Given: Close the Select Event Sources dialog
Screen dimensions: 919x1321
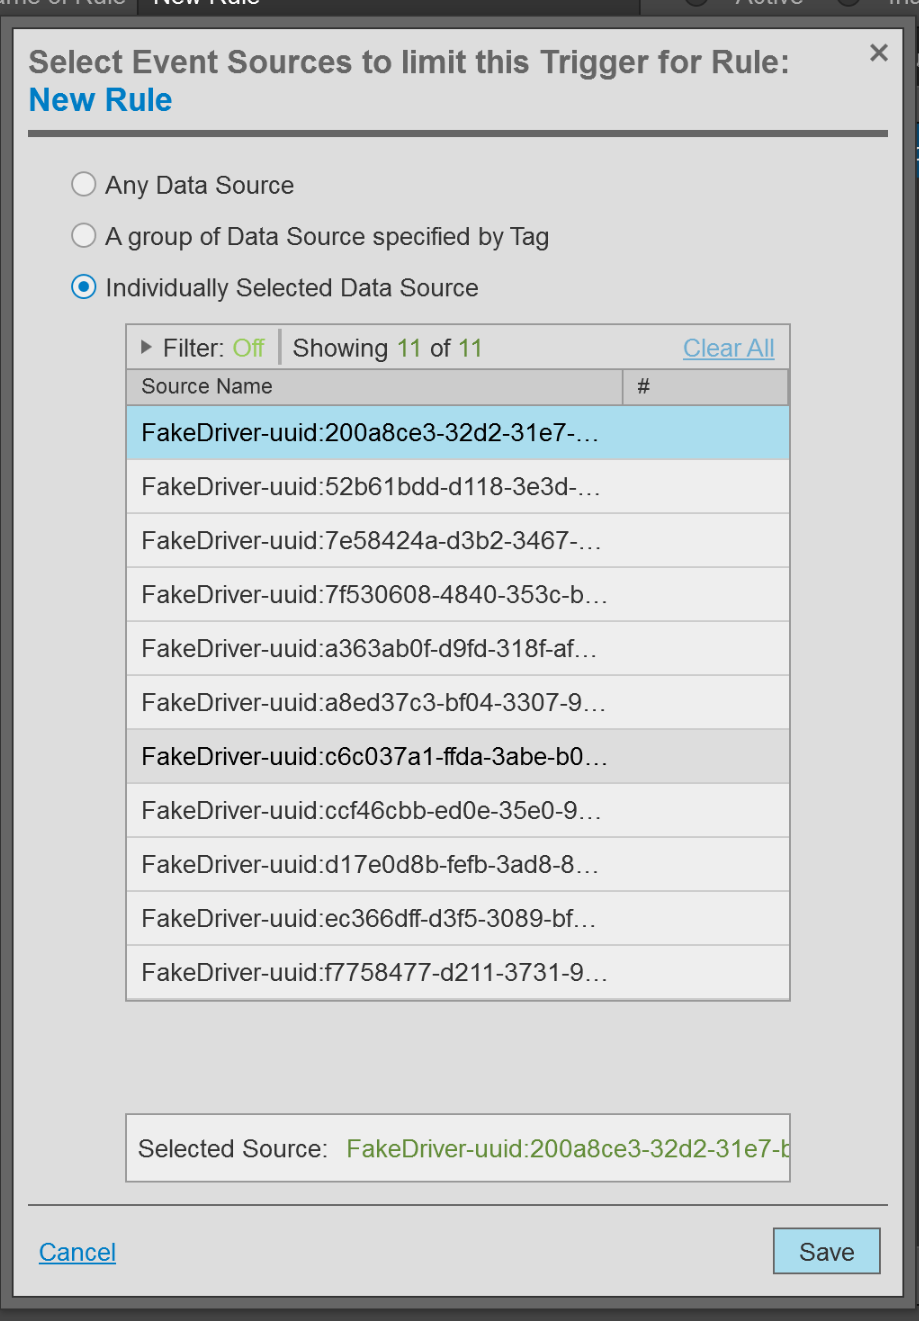Looking at the screenshot, I should click(878, 53).
